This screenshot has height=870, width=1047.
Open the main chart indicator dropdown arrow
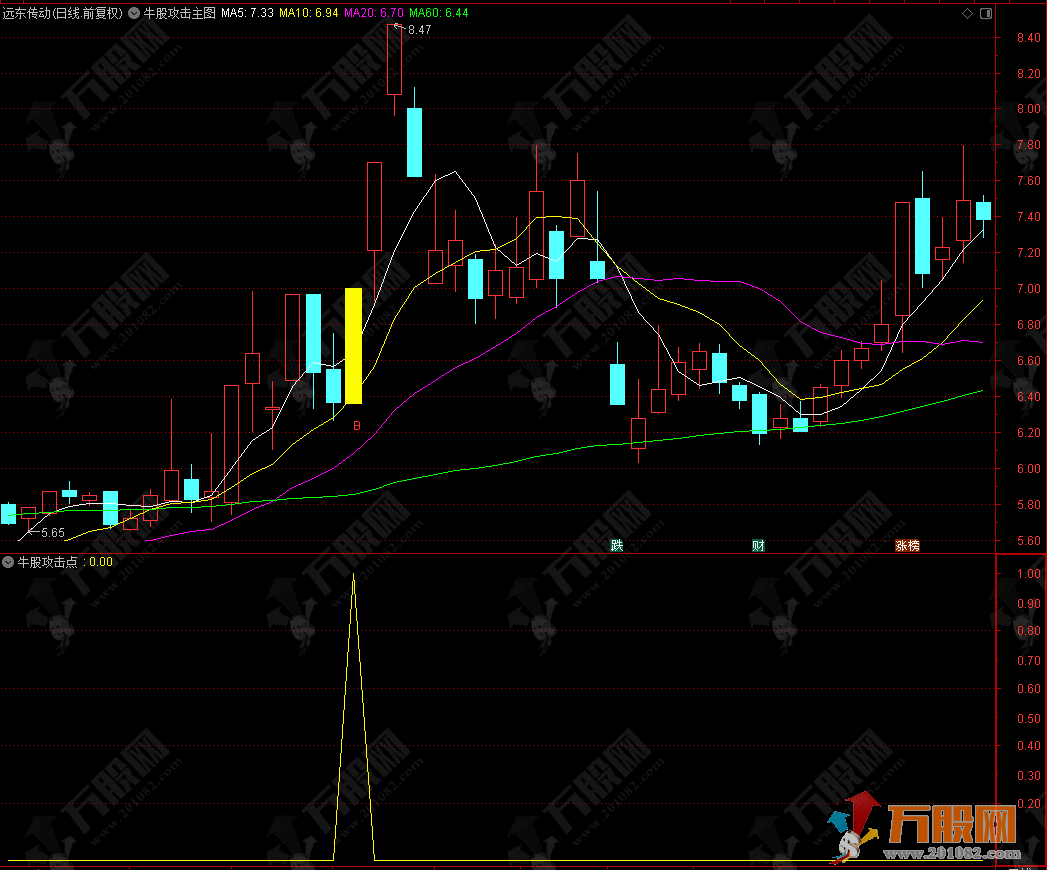134,13
